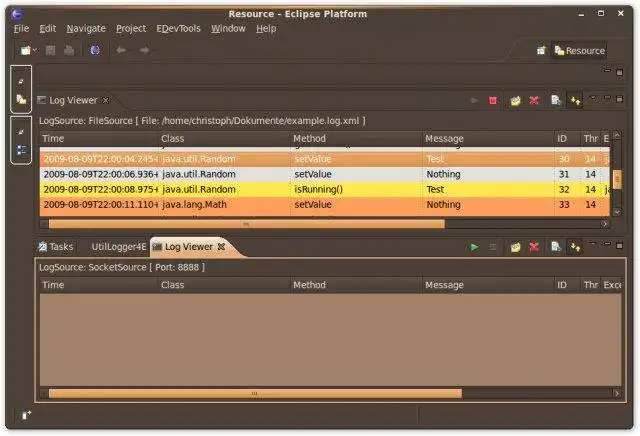Toggle auto-scroll arrows icon in lower Log Viewer
The width and height of the screenshot is (640, 436).
tap(576, 247)
